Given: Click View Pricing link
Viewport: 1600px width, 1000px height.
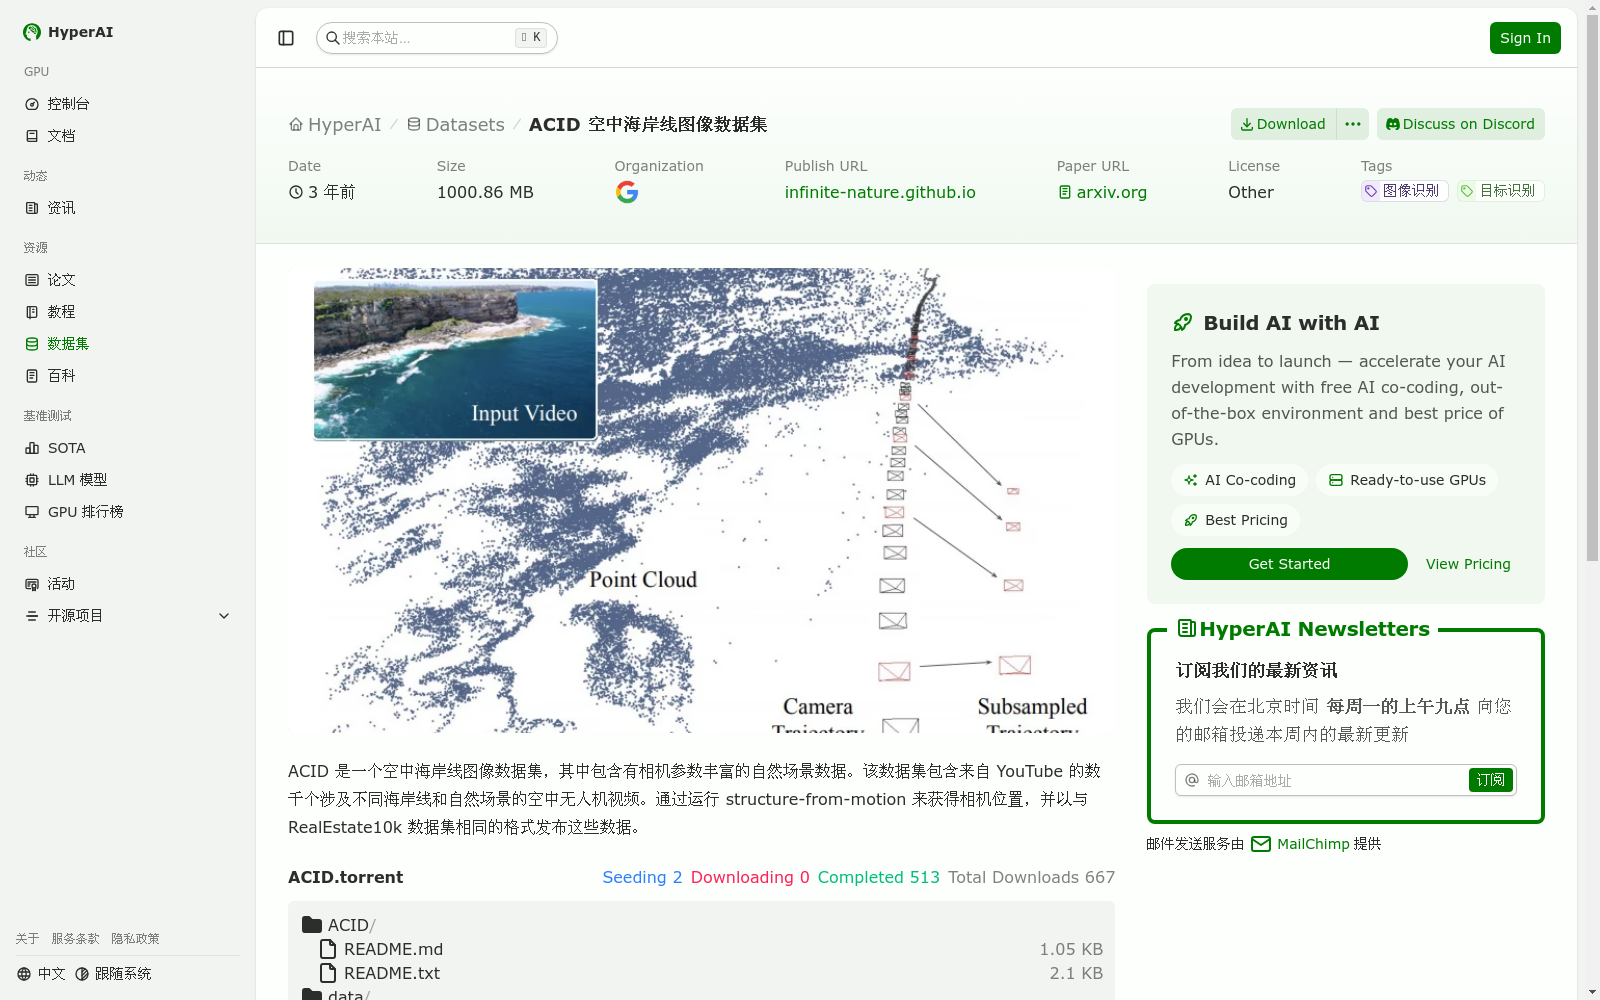Looking at the screenshot, I should point(1468,564).
